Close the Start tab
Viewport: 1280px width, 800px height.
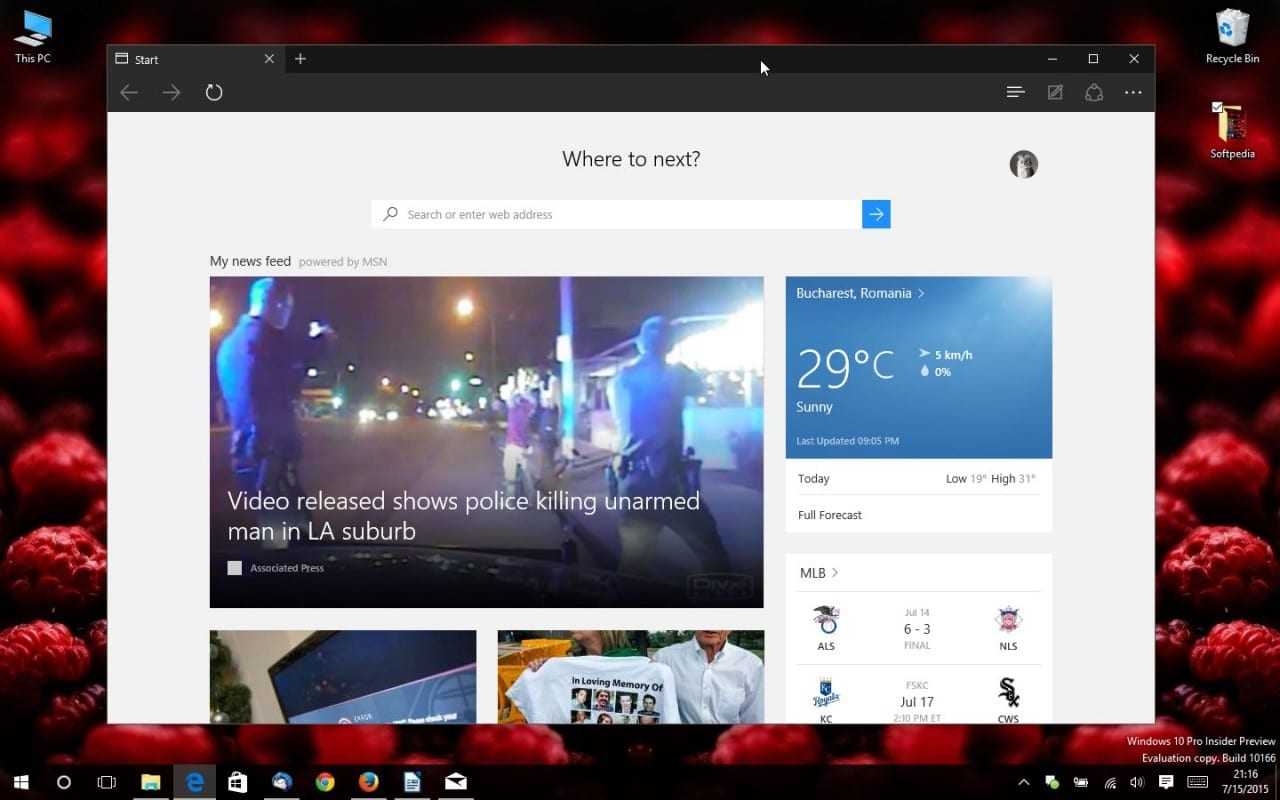coord(269,59)
